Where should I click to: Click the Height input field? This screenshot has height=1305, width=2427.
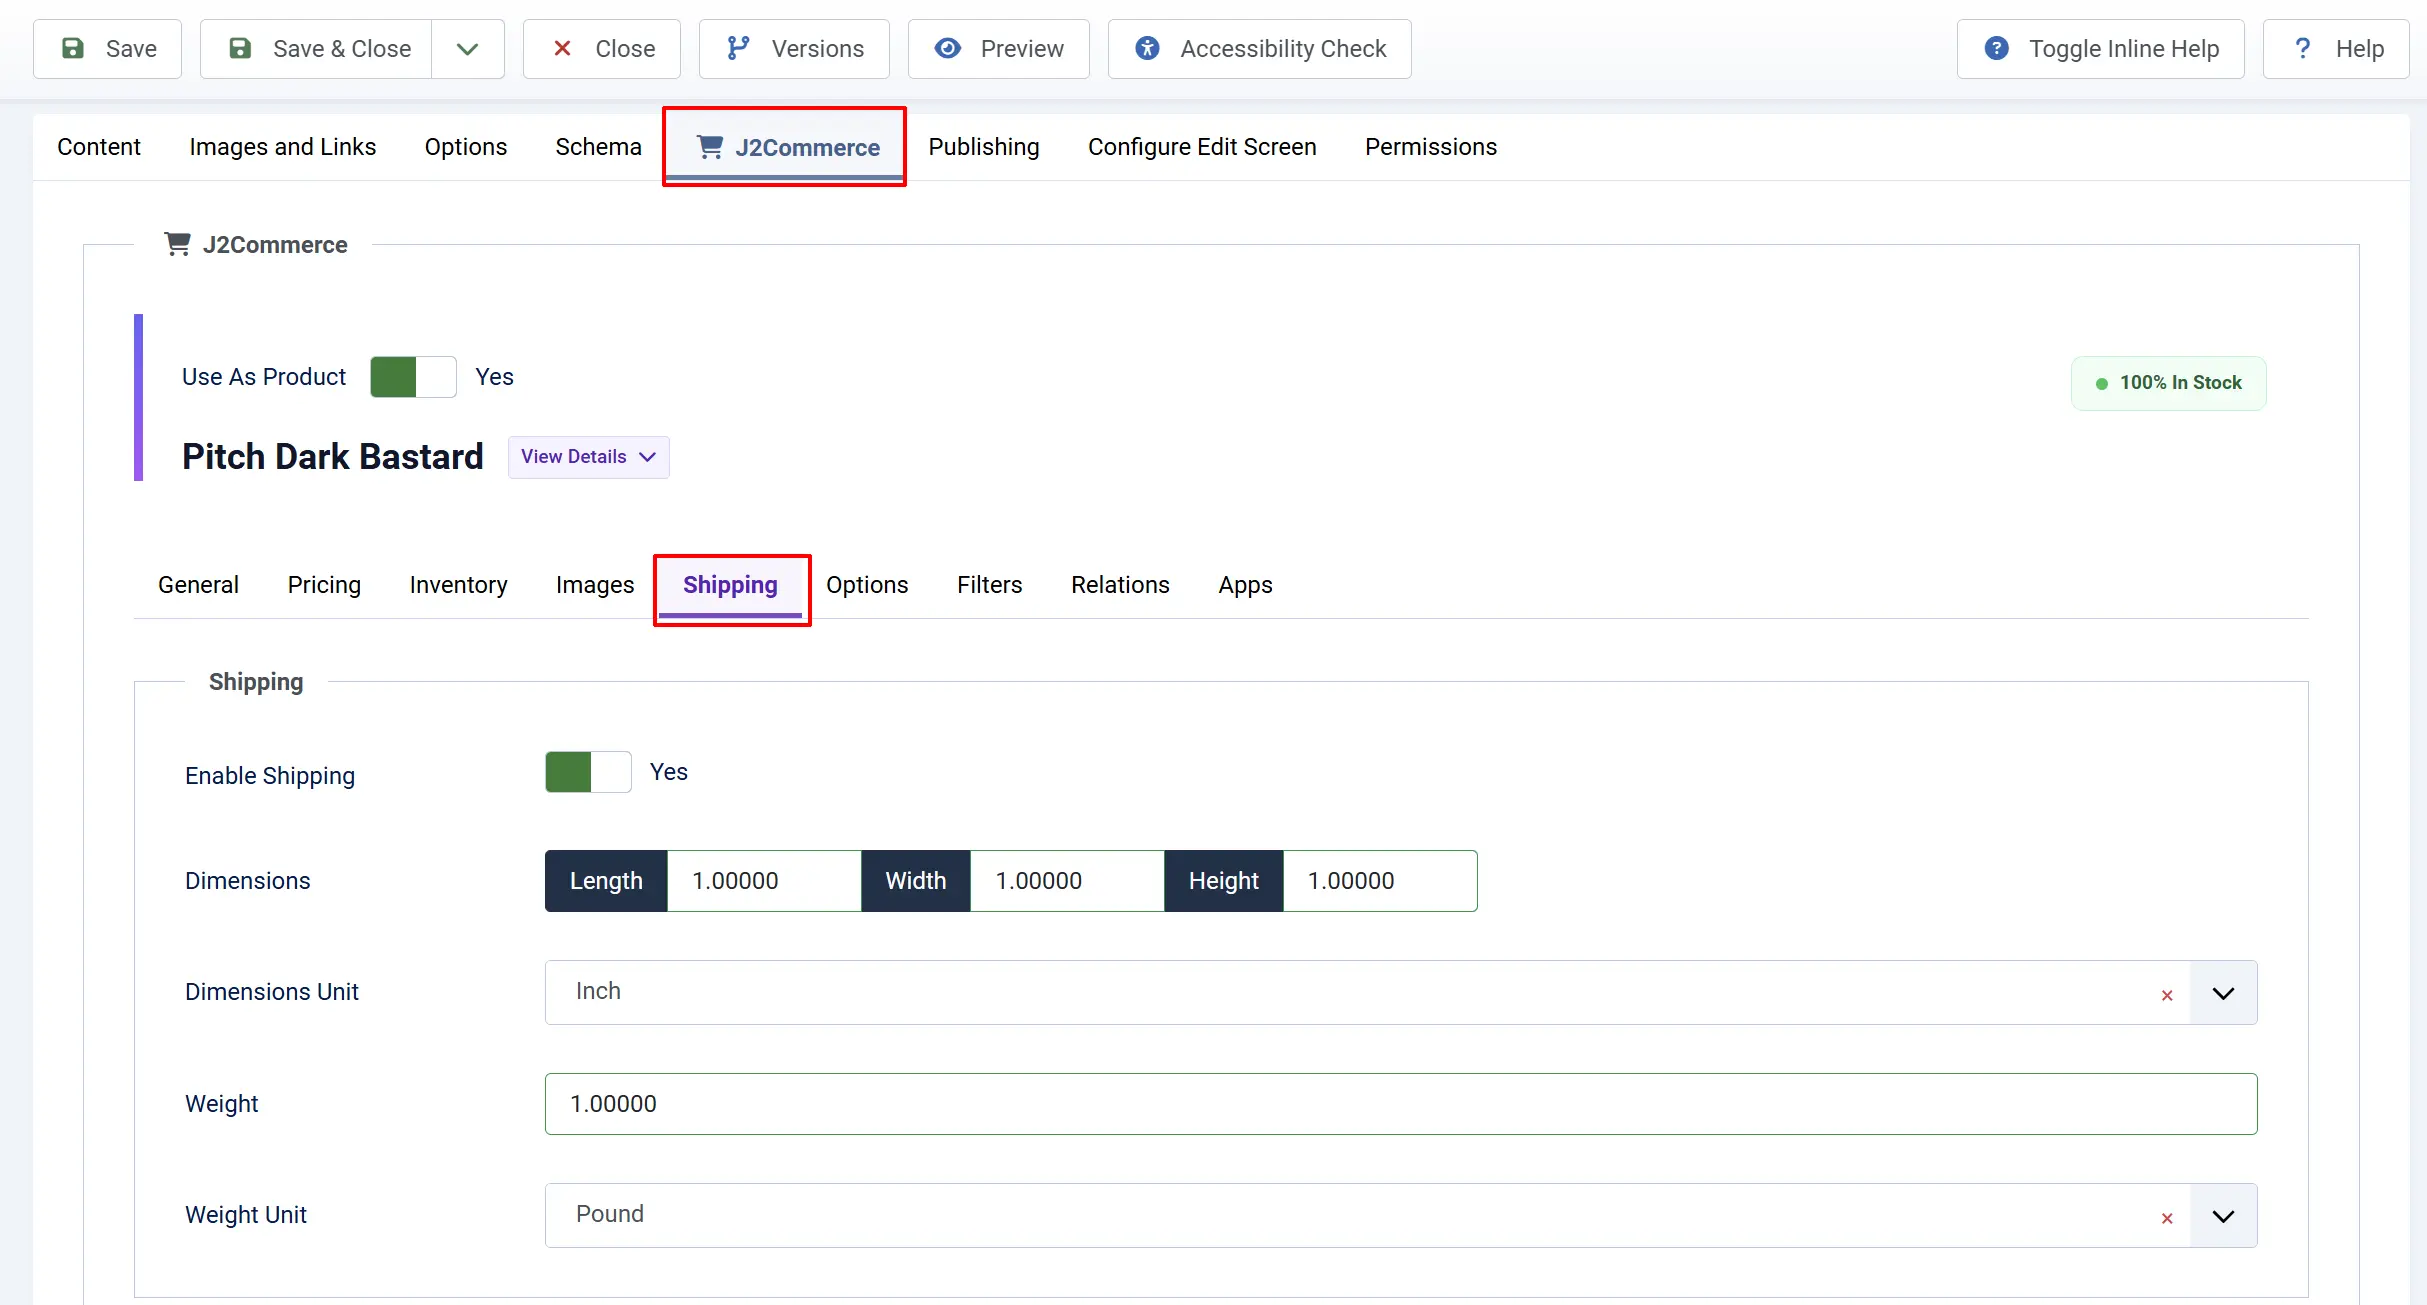click(x=1380, y=881)
